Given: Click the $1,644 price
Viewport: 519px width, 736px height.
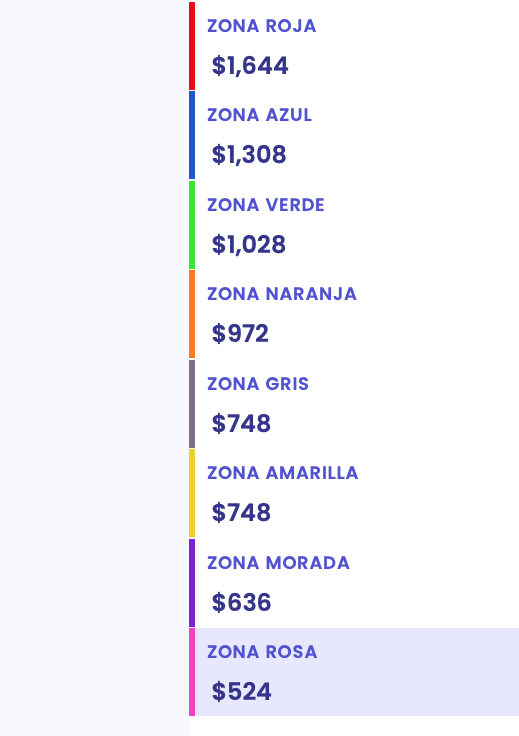Looking at the screenshot, I should coord(250,66).
